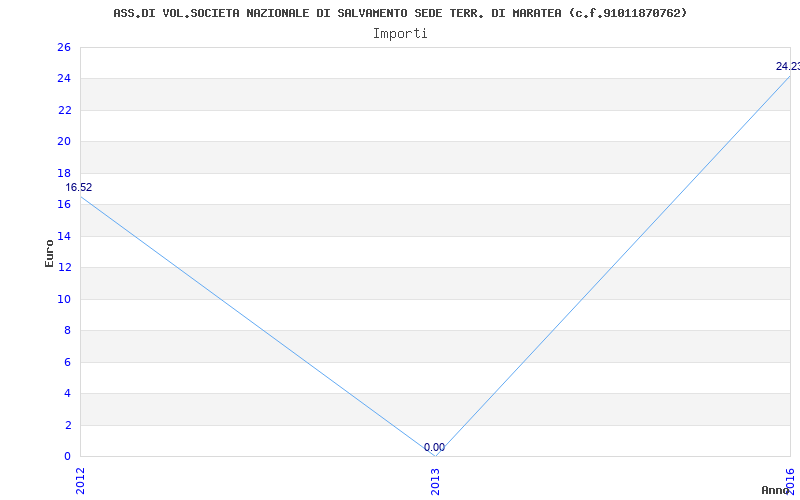Click the 24 y-axis tick label
This screenshot has height=500, width=800.
tap(64, 79)
